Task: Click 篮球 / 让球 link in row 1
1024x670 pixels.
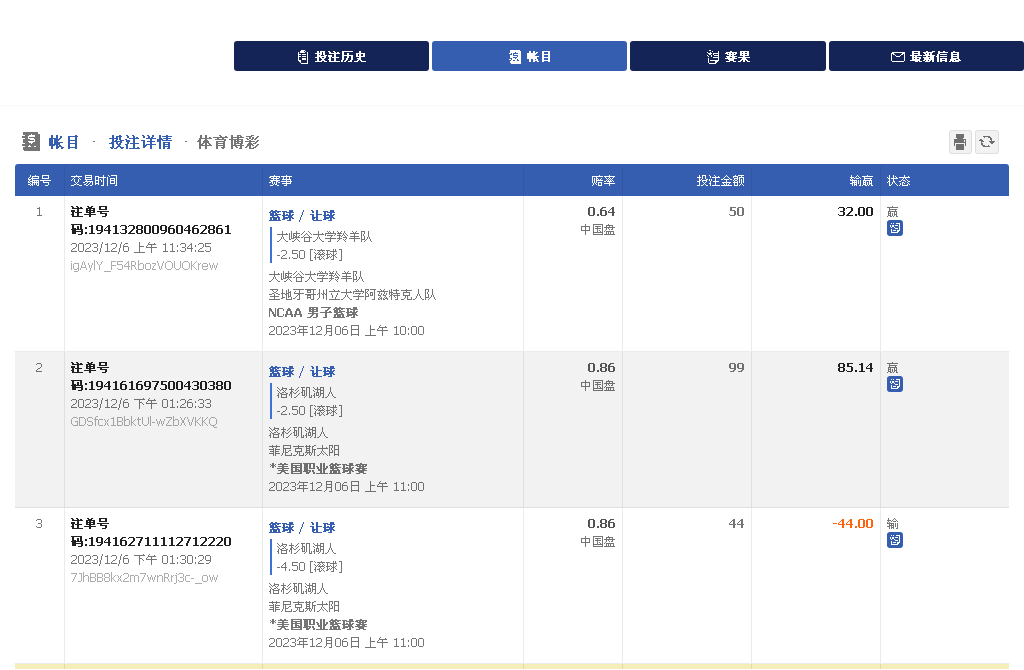Action: (302, 215)
